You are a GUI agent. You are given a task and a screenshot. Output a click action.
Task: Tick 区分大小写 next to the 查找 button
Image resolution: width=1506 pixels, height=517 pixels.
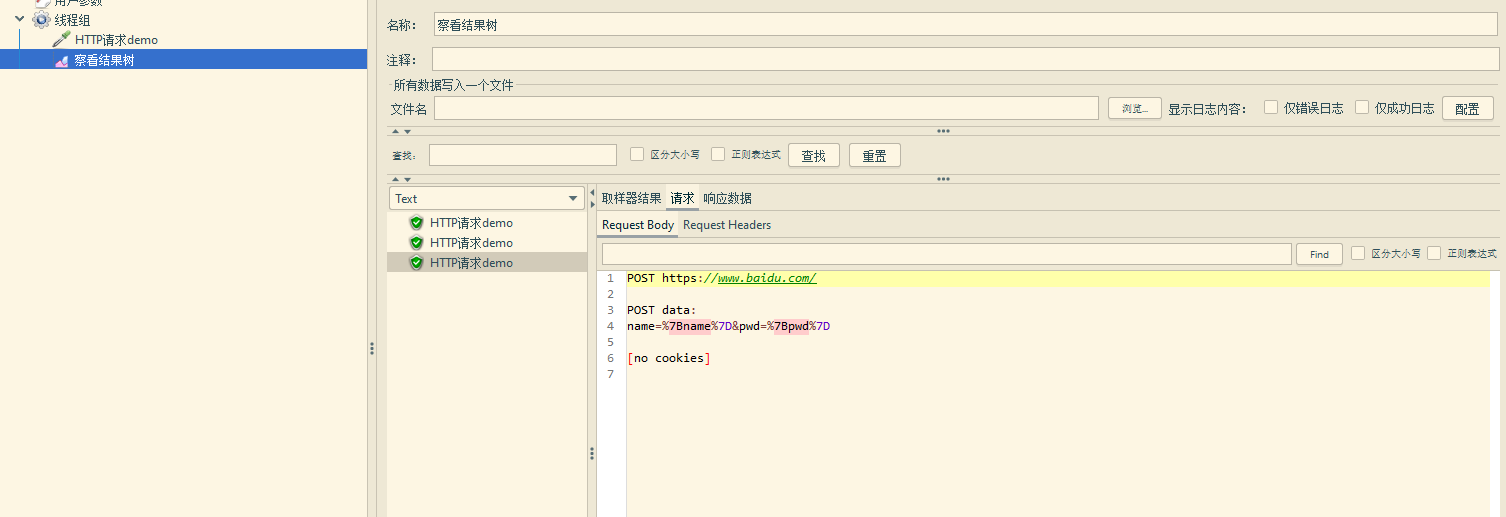(x=637, y=154)
